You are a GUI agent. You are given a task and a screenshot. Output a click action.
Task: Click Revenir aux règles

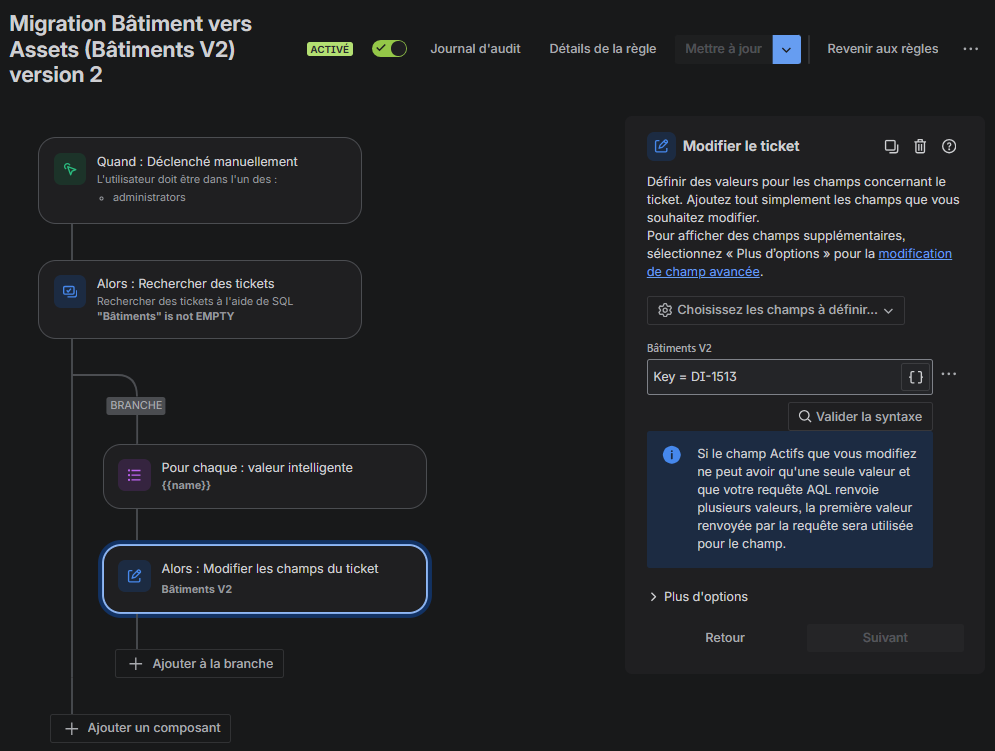(x=882, y=49)
